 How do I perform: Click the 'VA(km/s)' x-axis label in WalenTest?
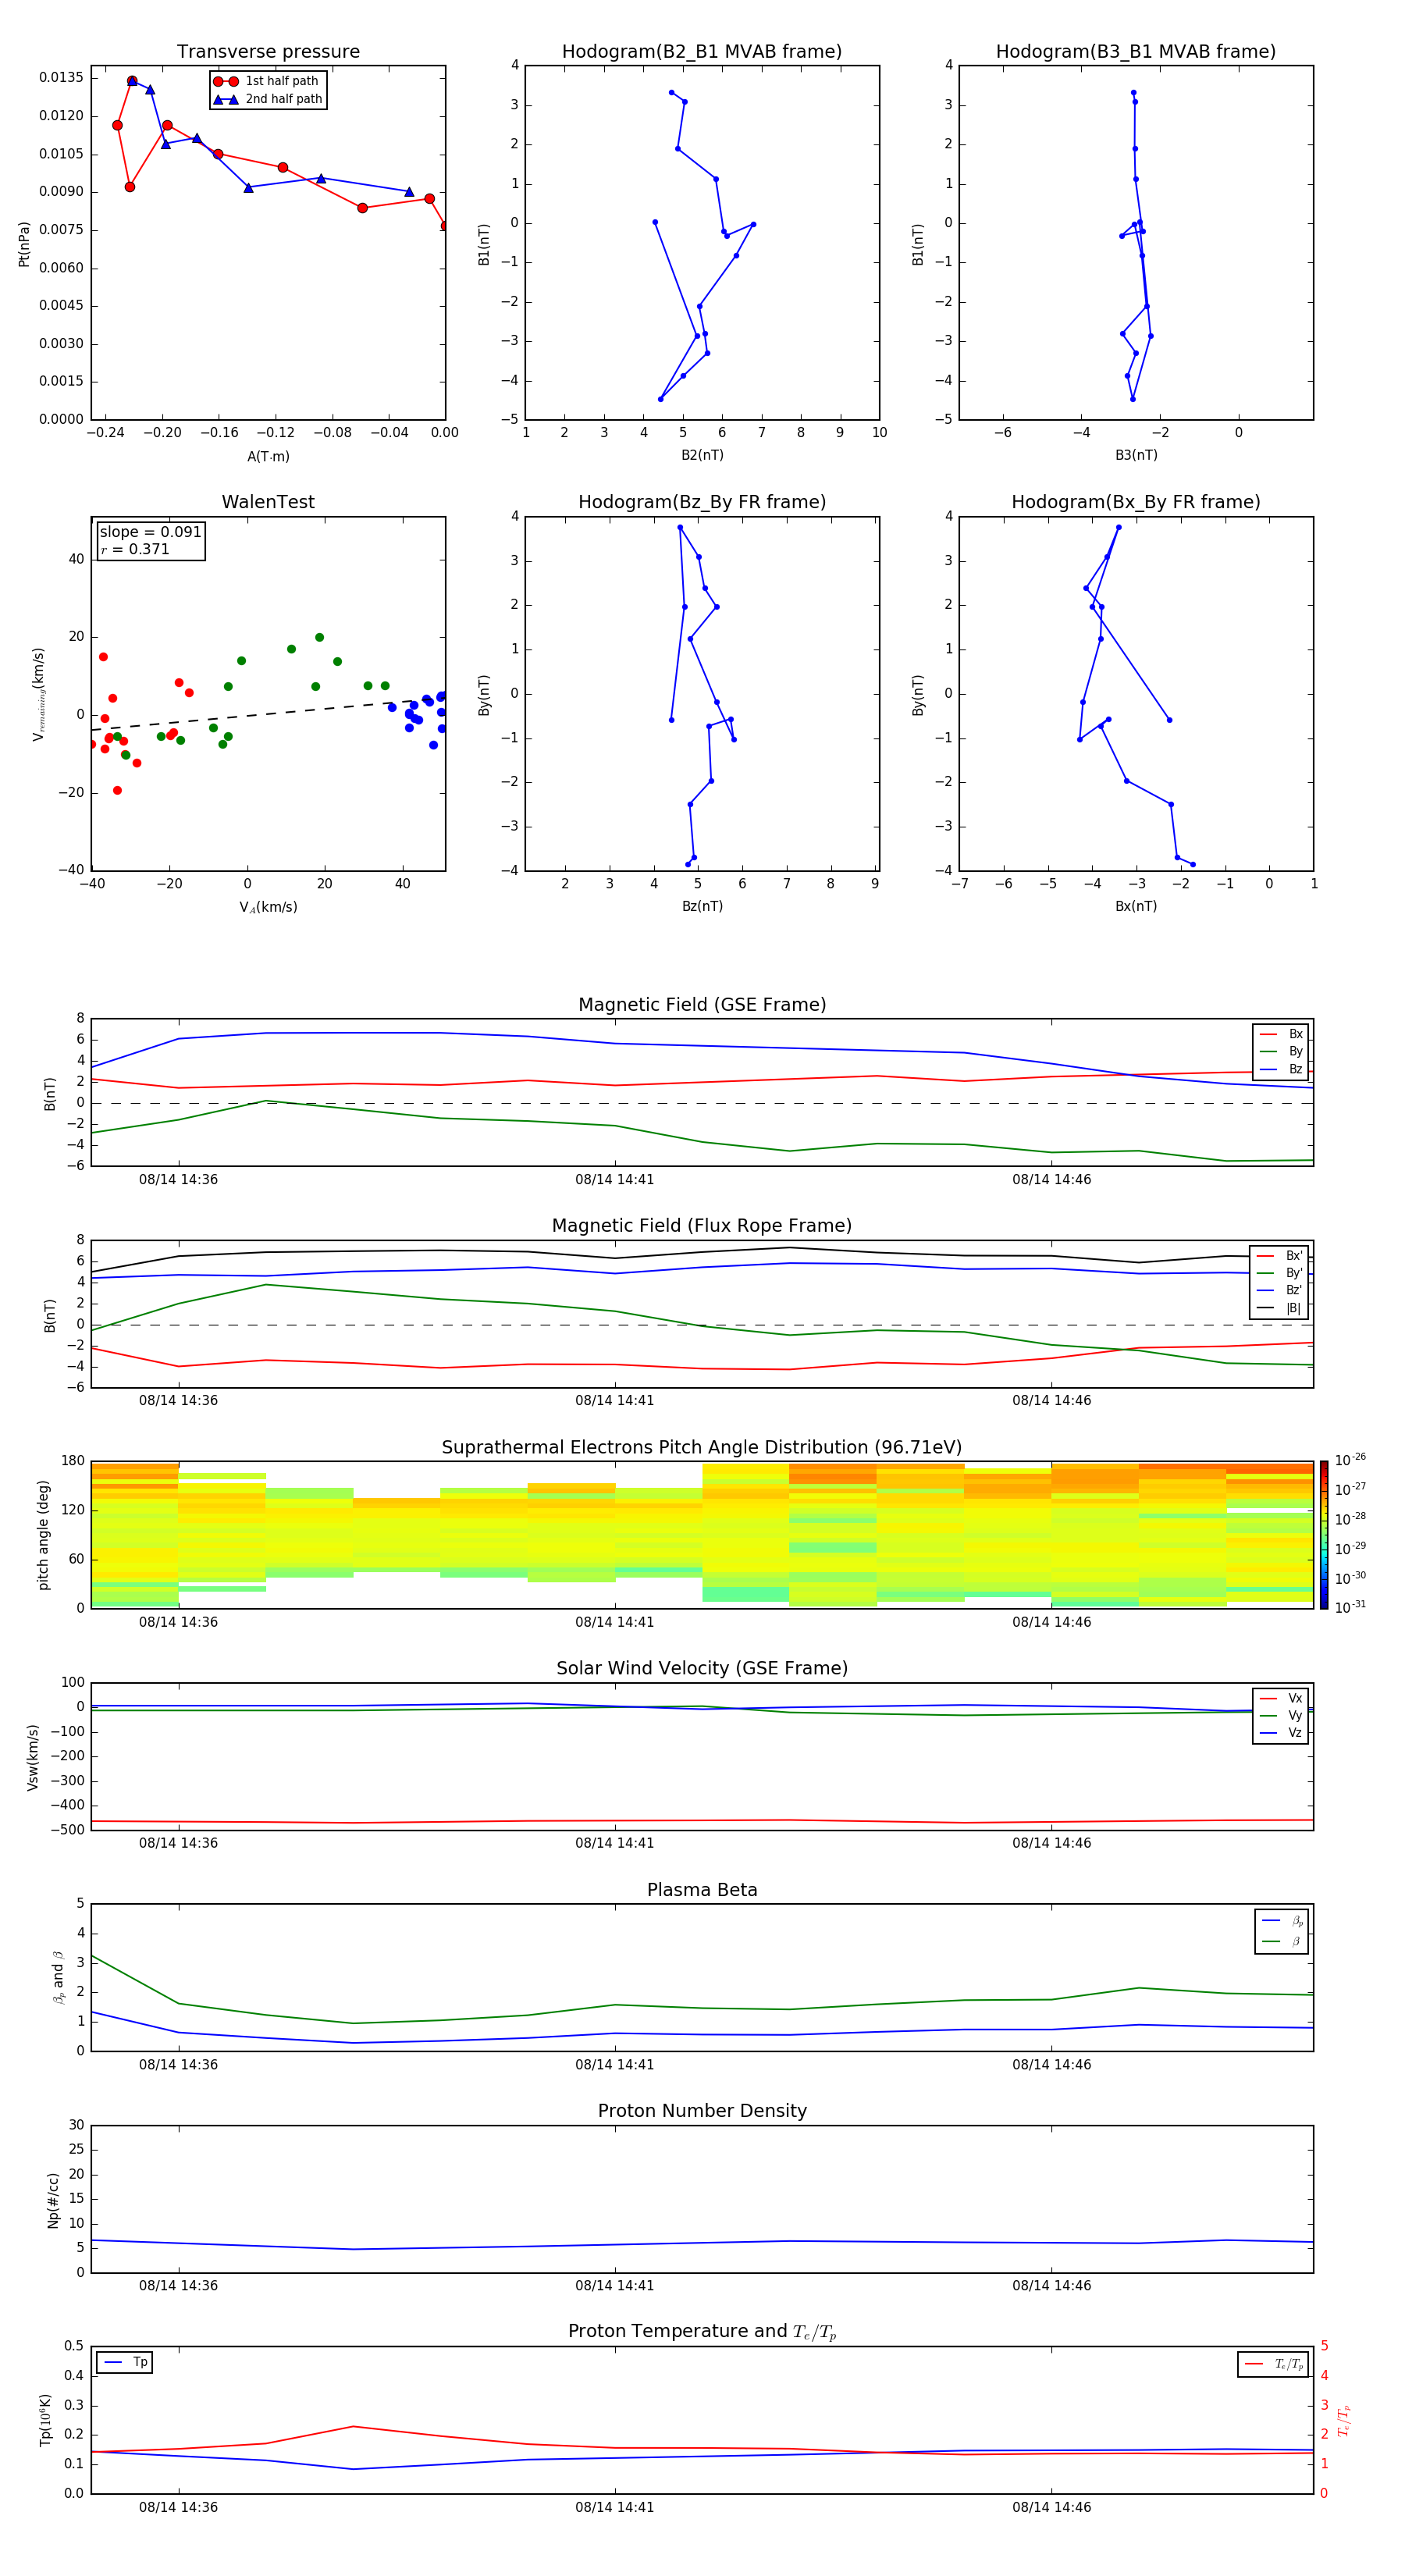click(268, 907)
